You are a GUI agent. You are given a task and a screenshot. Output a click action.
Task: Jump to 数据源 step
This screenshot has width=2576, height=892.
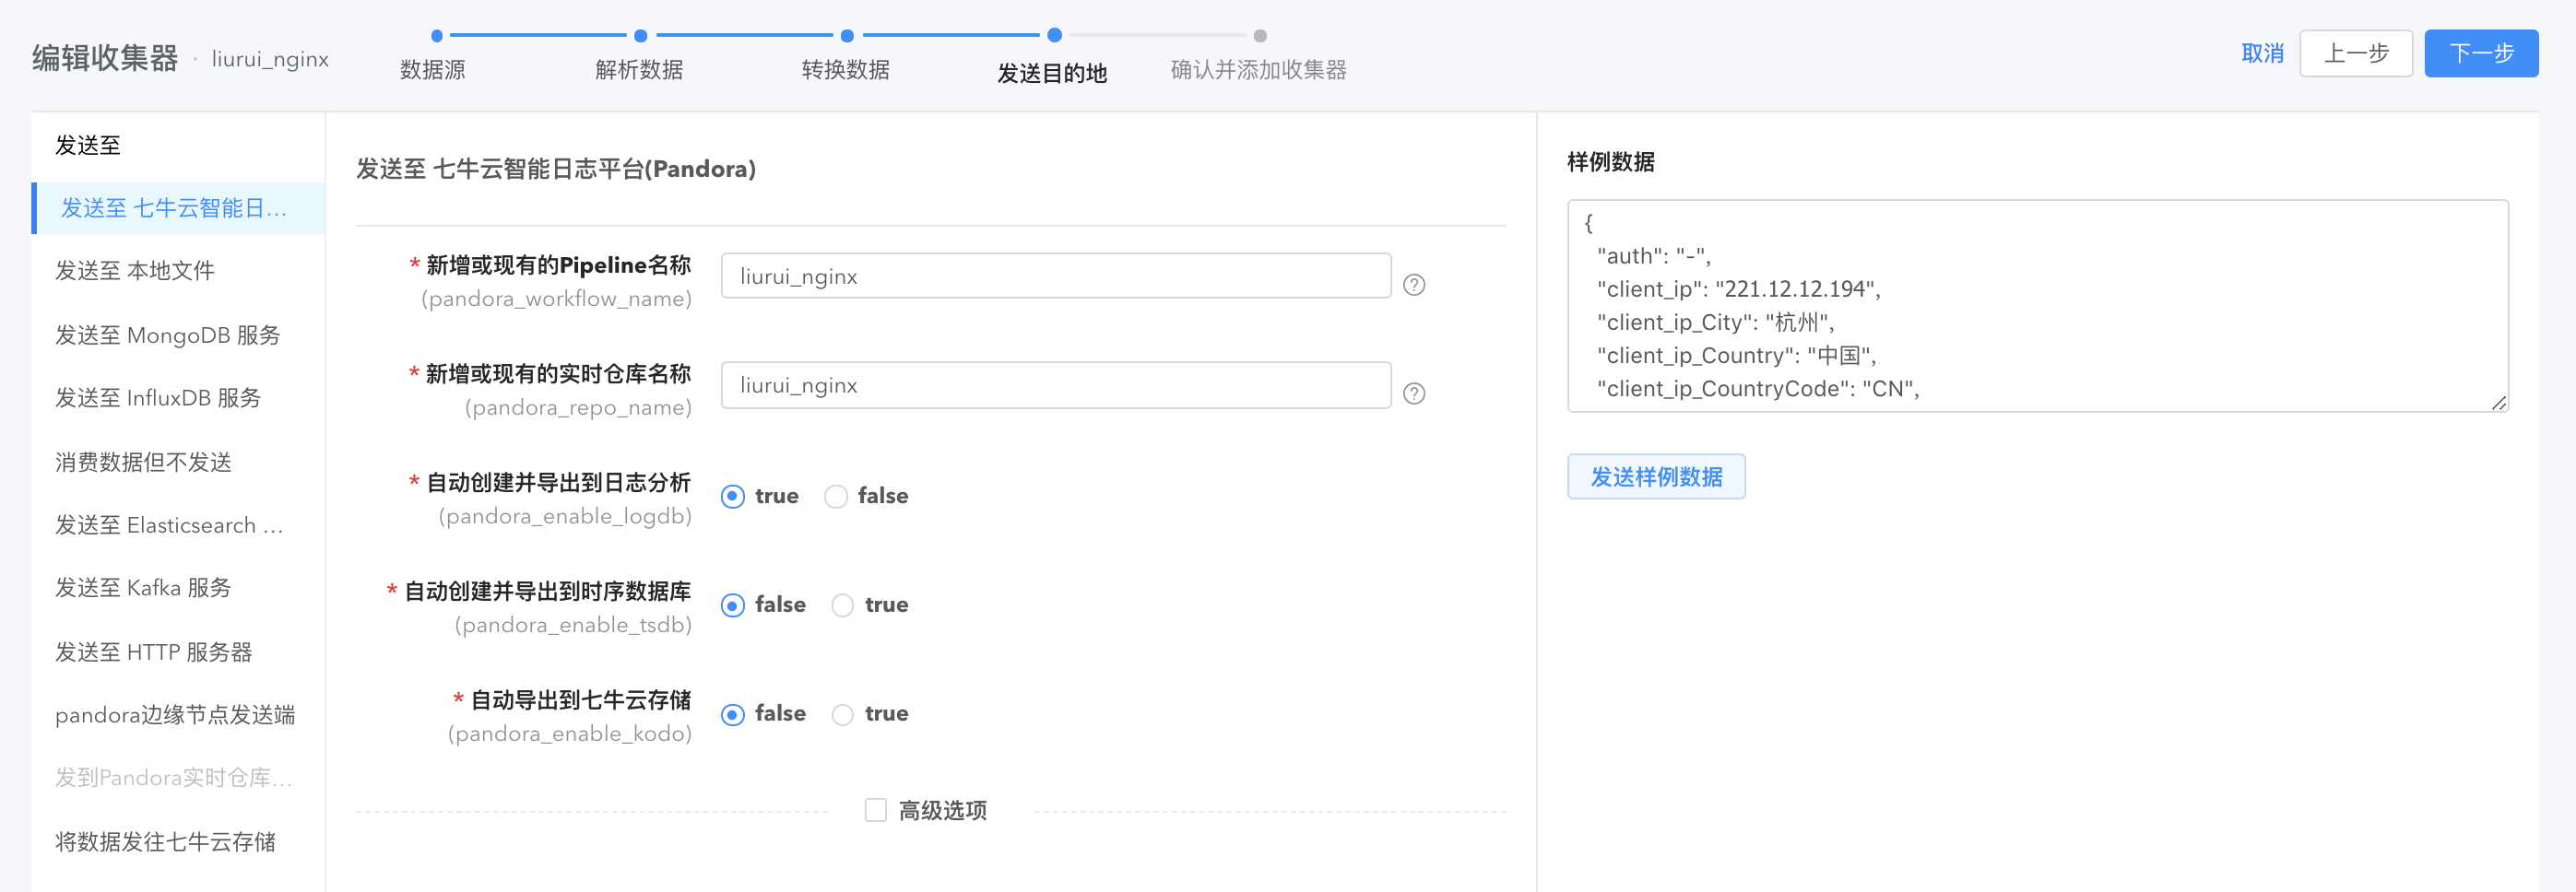click(433, 69)
